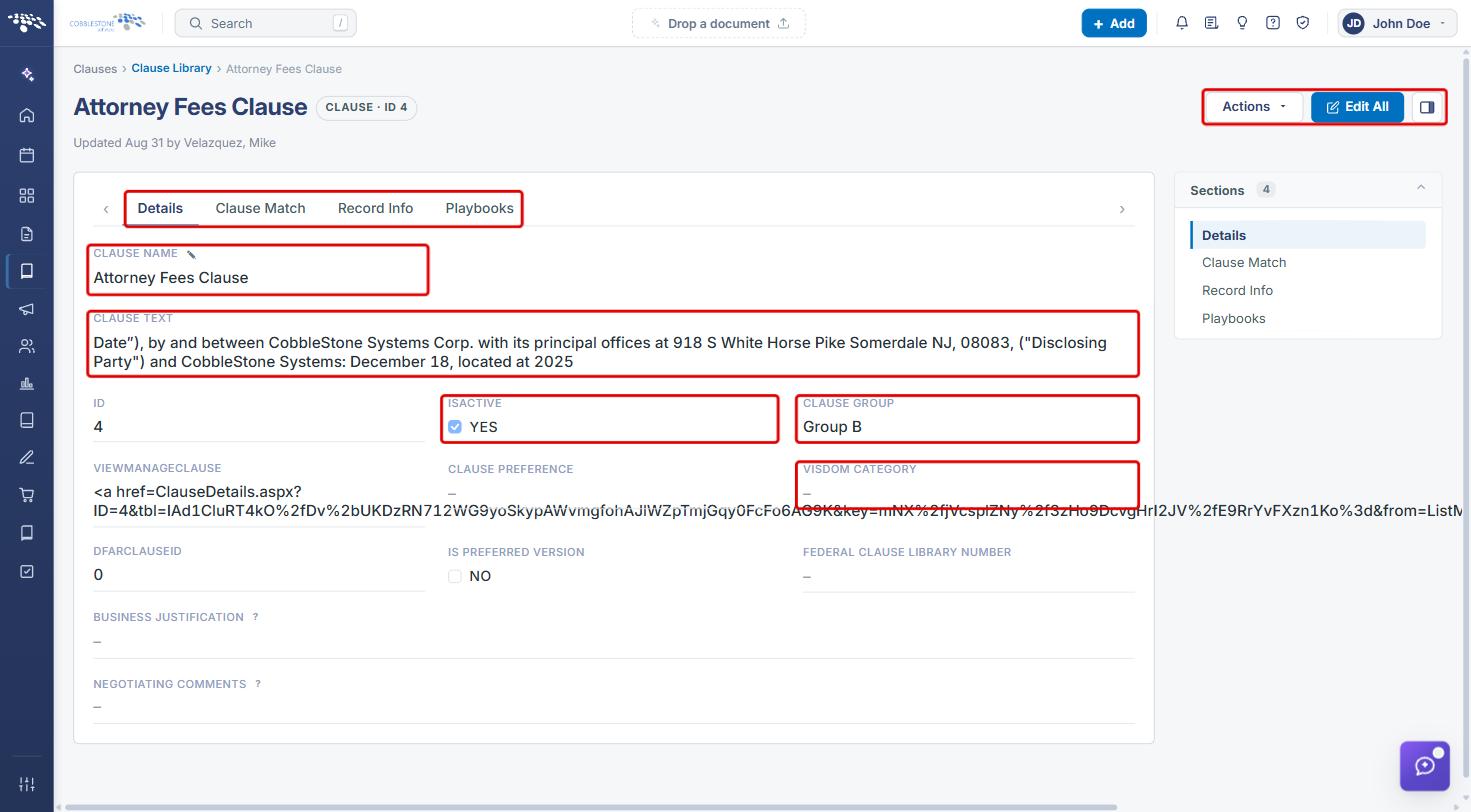Open the Actions dropdown
The image size is (1471, 812).
(x=1254, y=107)
